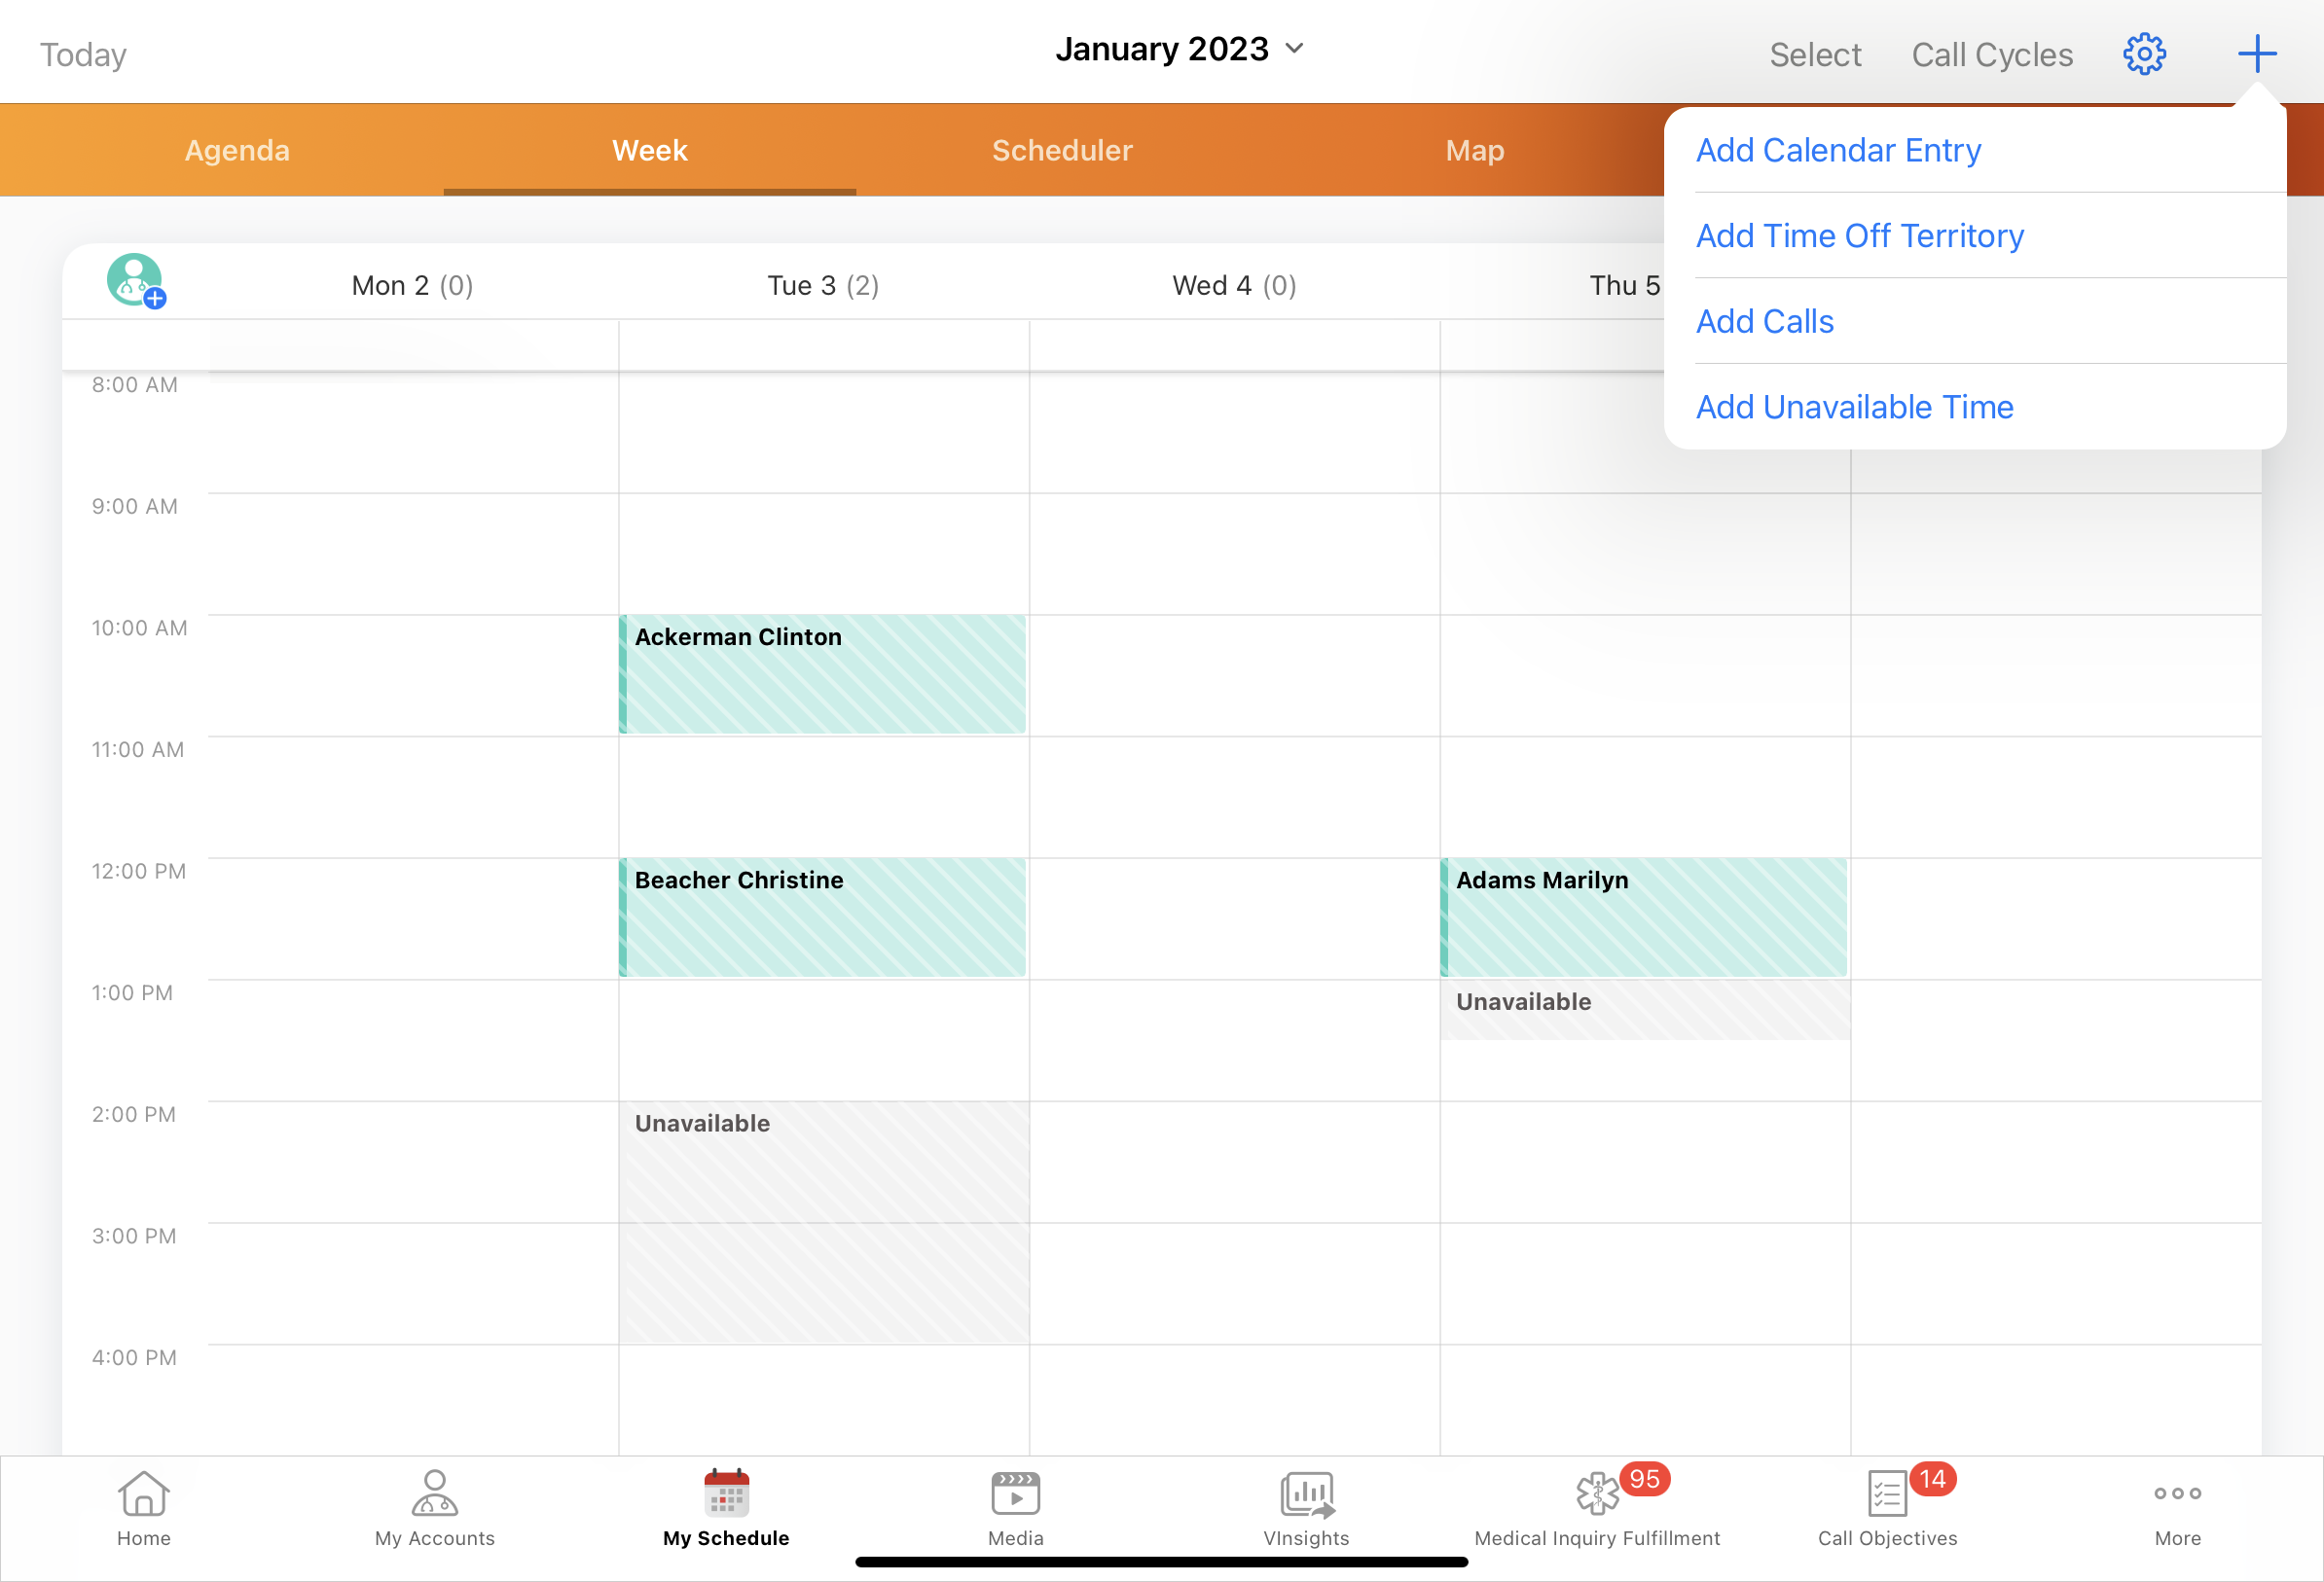This screenshot has height=1582, width=2324.
Task: Choose Add Calendar Entry from the menu
Action: [x=1839, y=150]
